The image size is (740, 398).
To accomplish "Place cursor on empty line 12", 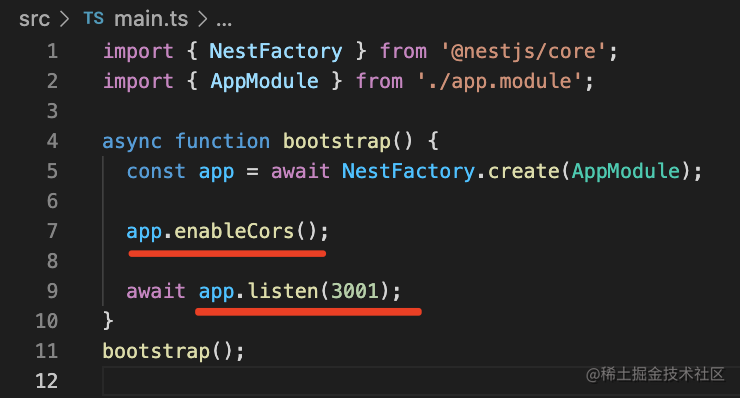I will click(x=420, y=381).
